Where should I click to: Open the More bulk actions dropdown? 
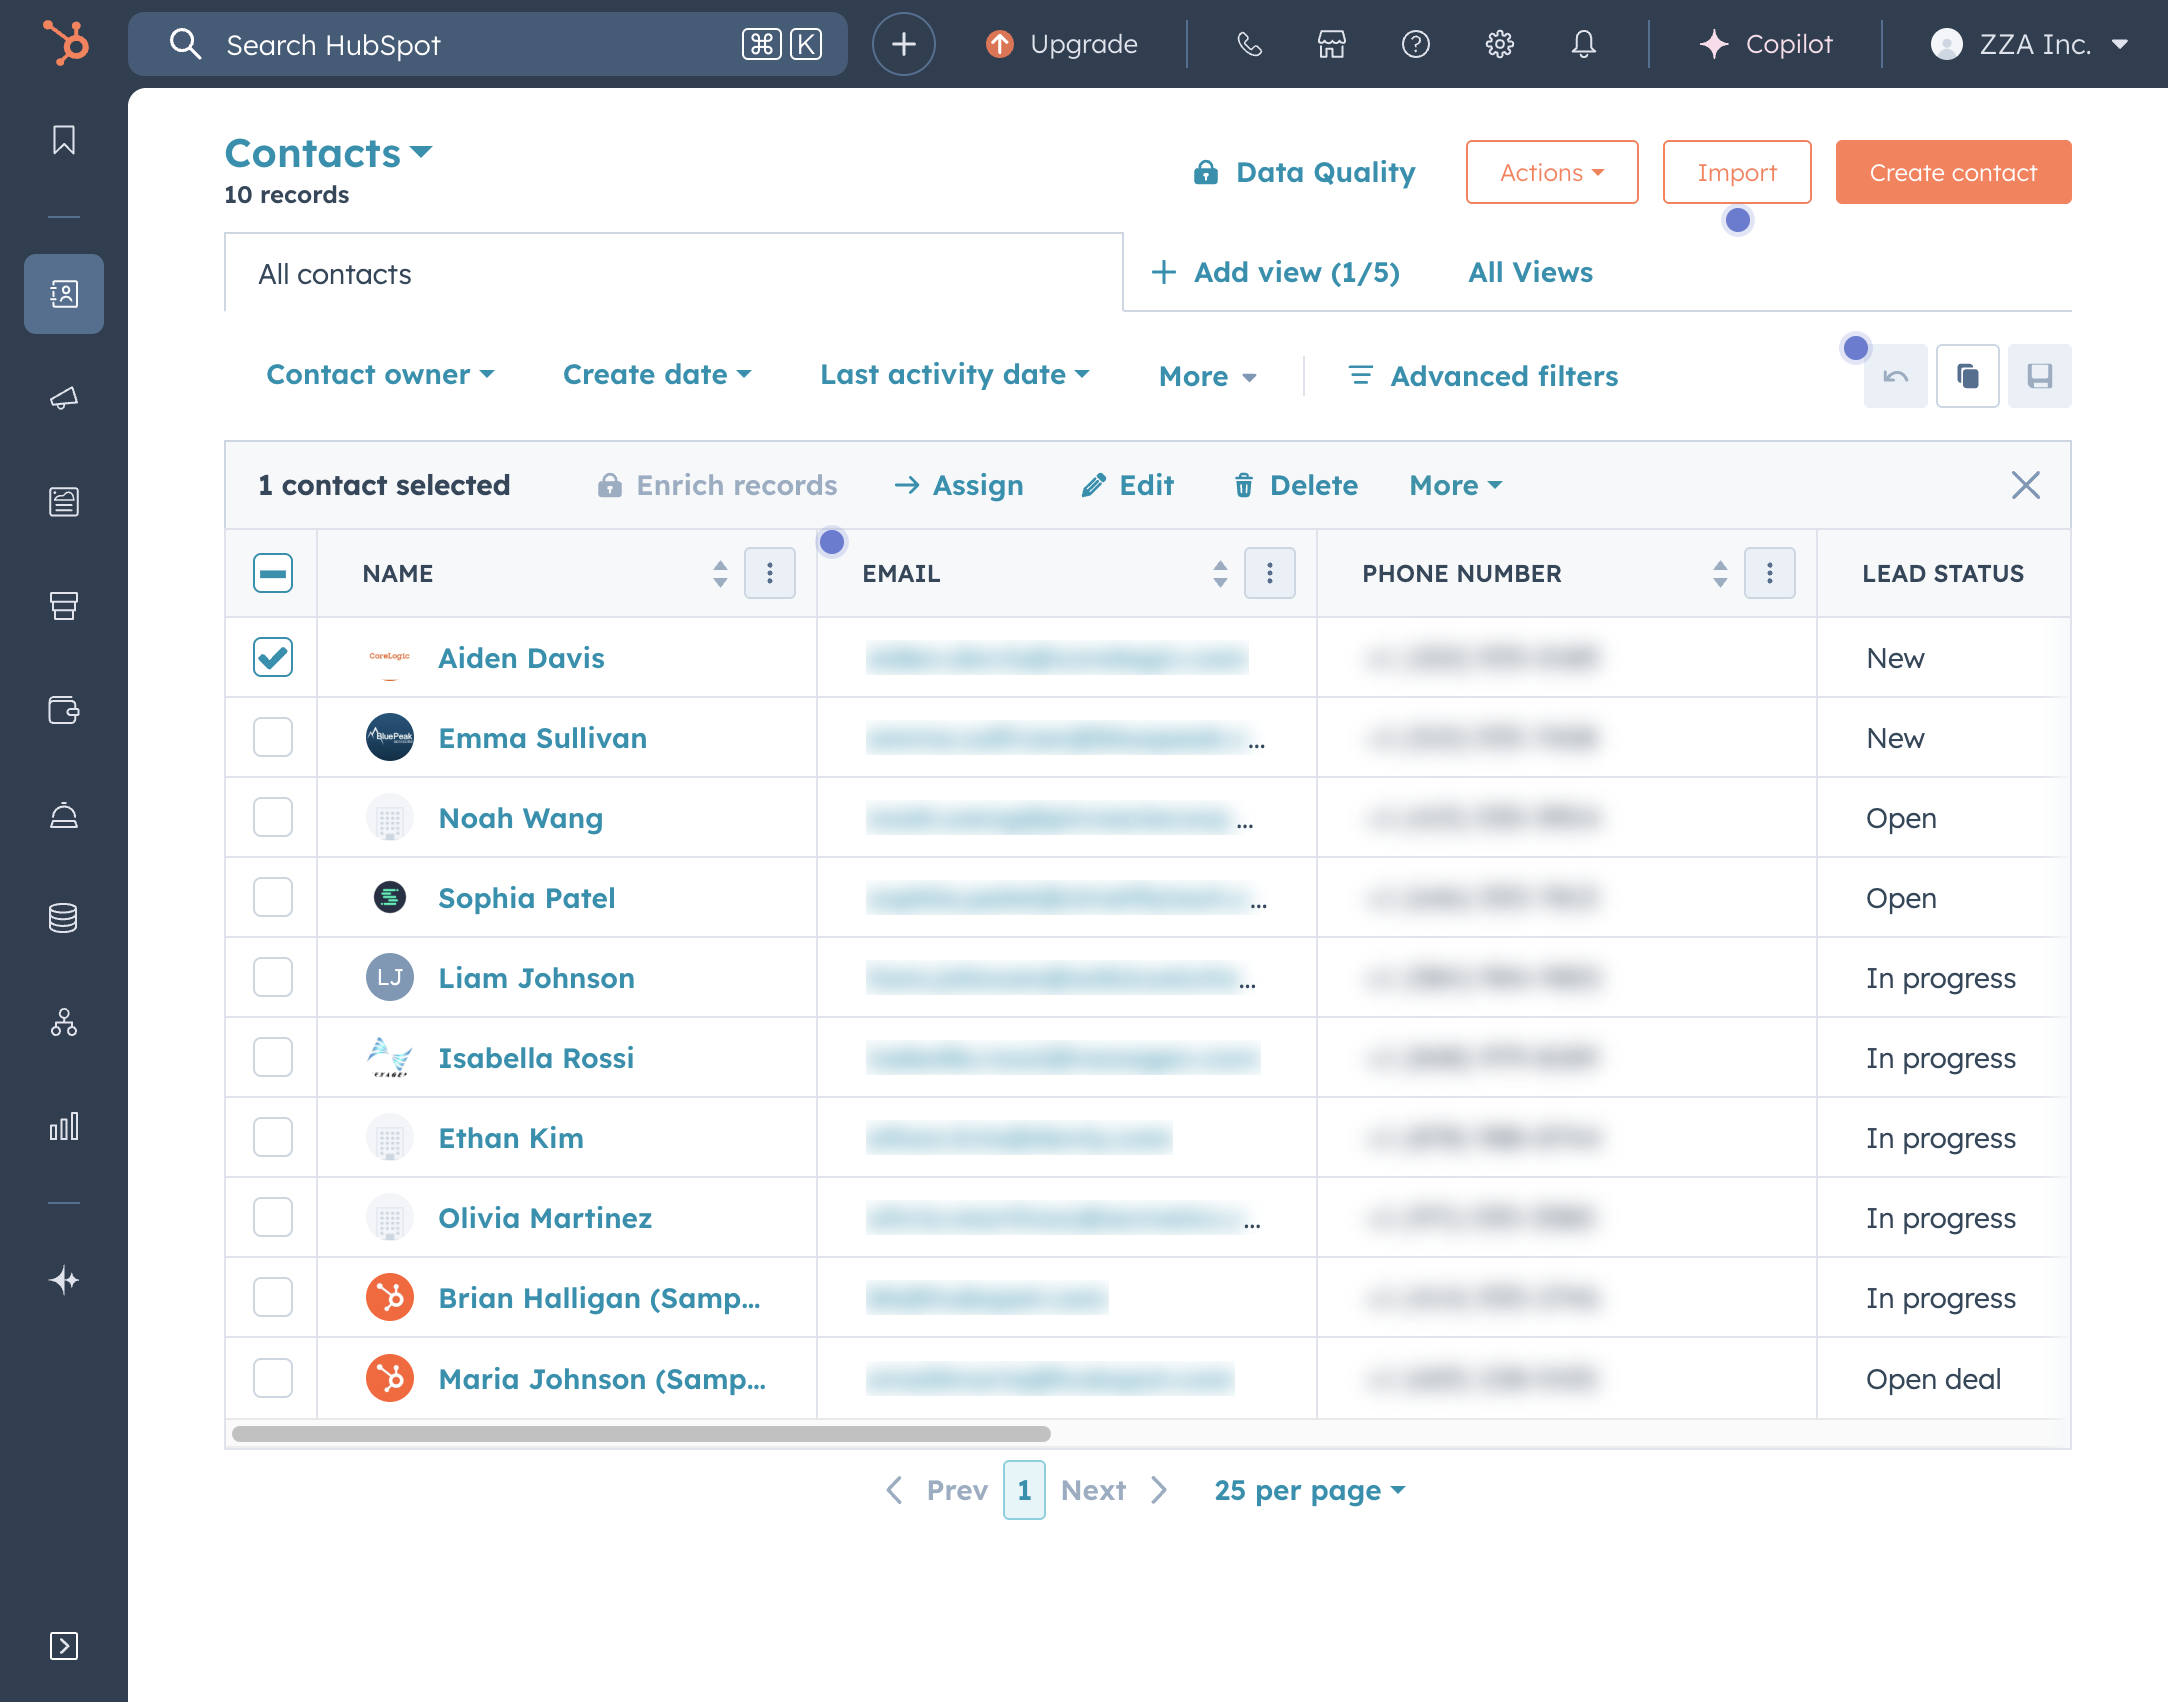(x=1455, y=485)
